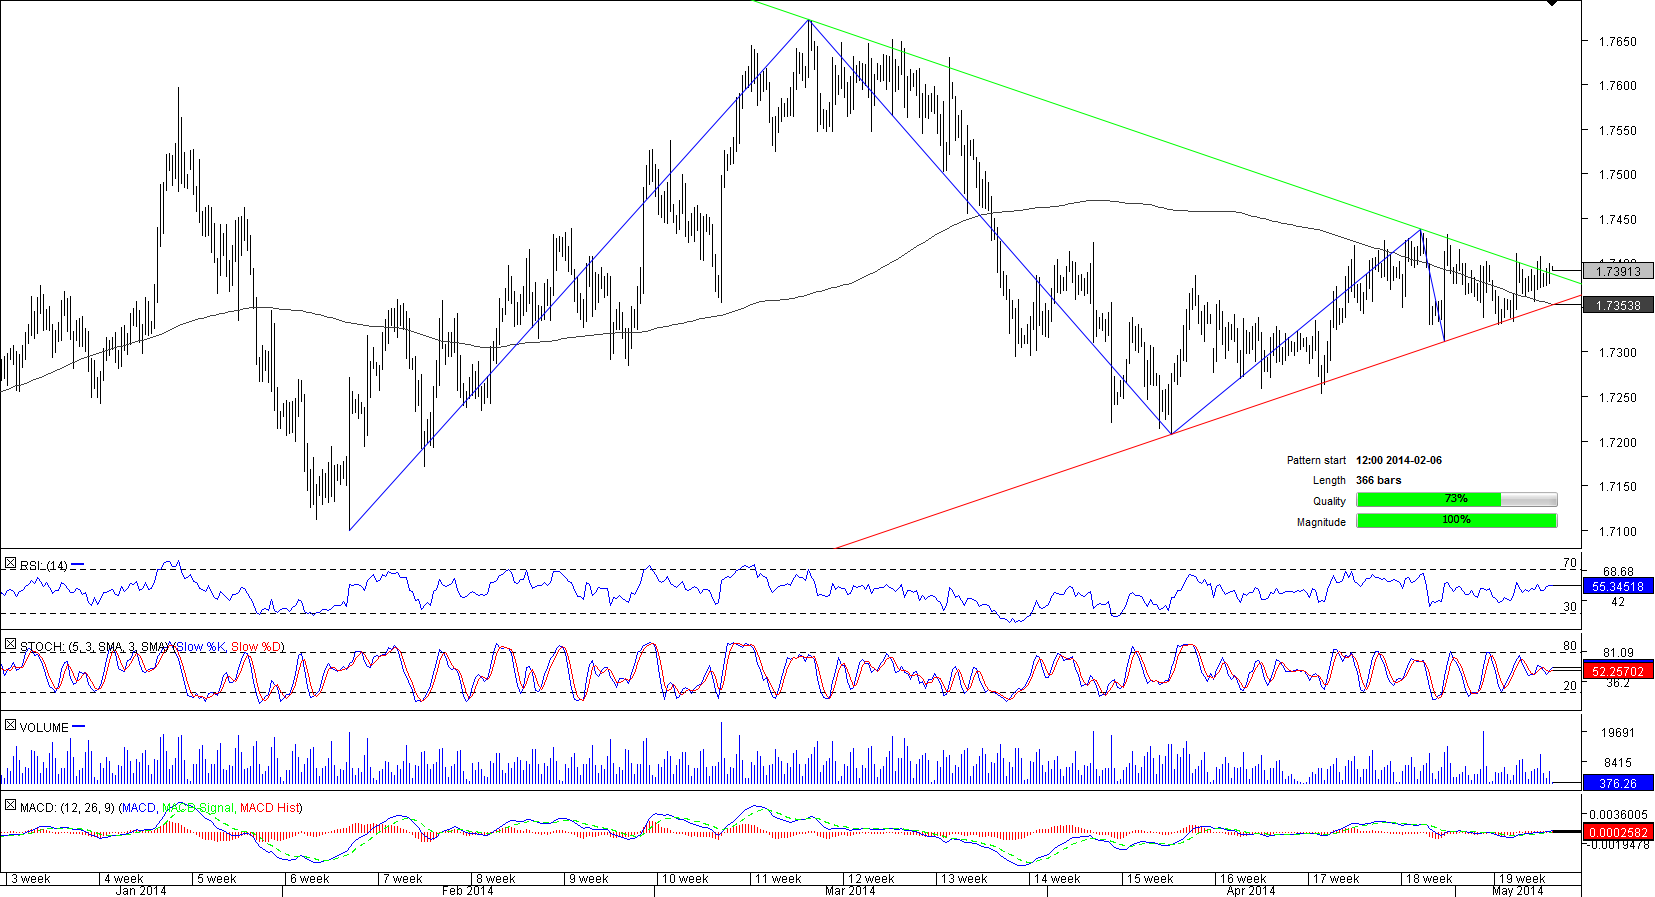Viewport: 1655px width, 897px height.
Task: Click the MACD Hist legend entry
Action: pos(269,808)
